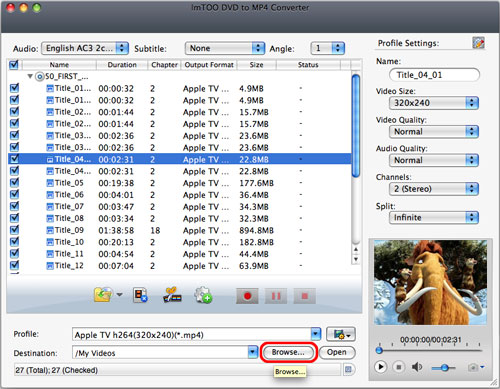Uncheck the Title_07 row checkbox
Image resolution: width=500 pixels, height=389 pixels.
point(14,206)
